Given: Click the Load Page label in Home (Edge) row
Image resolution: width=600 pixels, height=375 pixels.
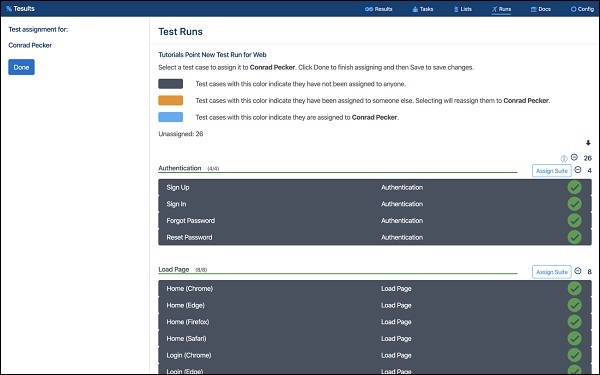Looking at the screenshot, I should tap(396, 305).
